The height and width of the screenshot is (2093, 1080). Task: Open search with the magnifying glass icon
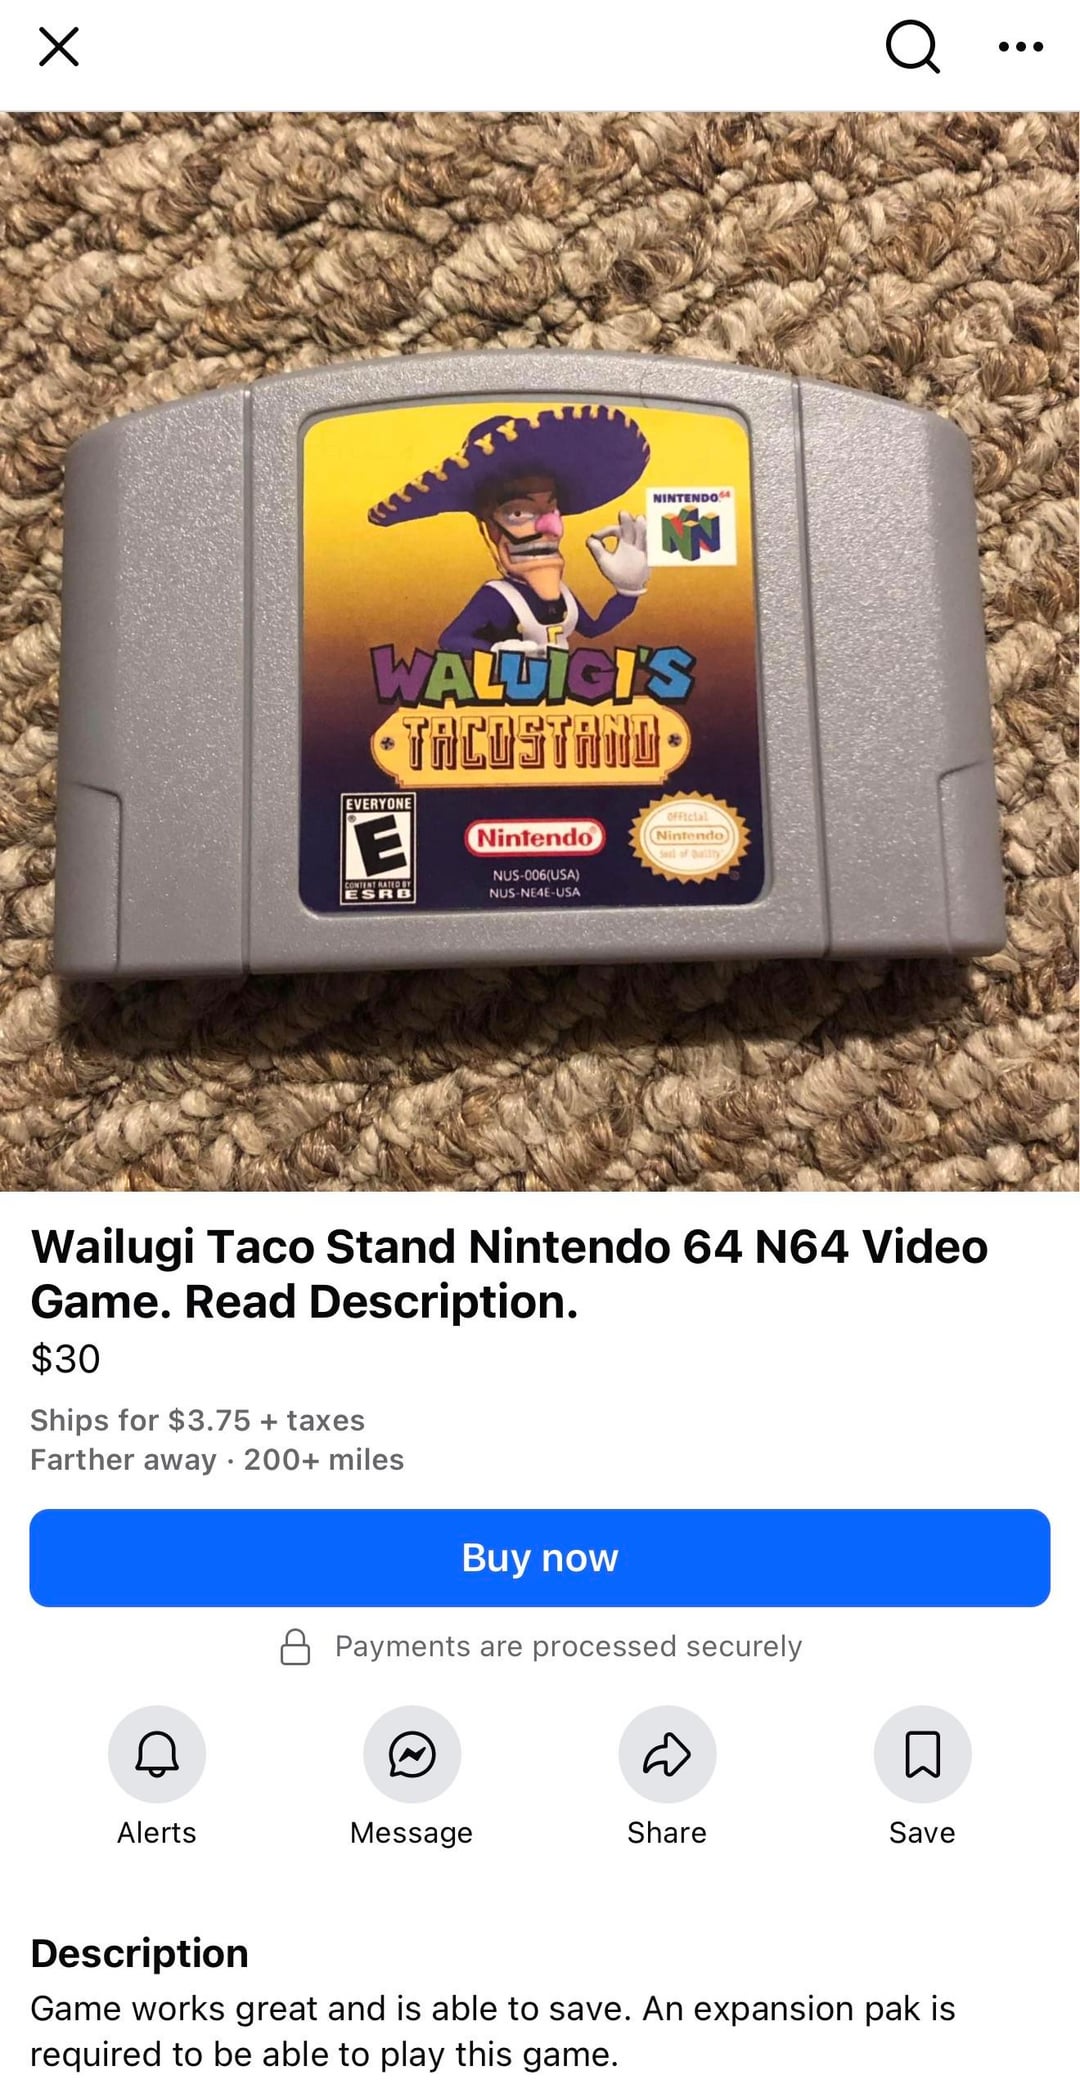tap(912, 47)
